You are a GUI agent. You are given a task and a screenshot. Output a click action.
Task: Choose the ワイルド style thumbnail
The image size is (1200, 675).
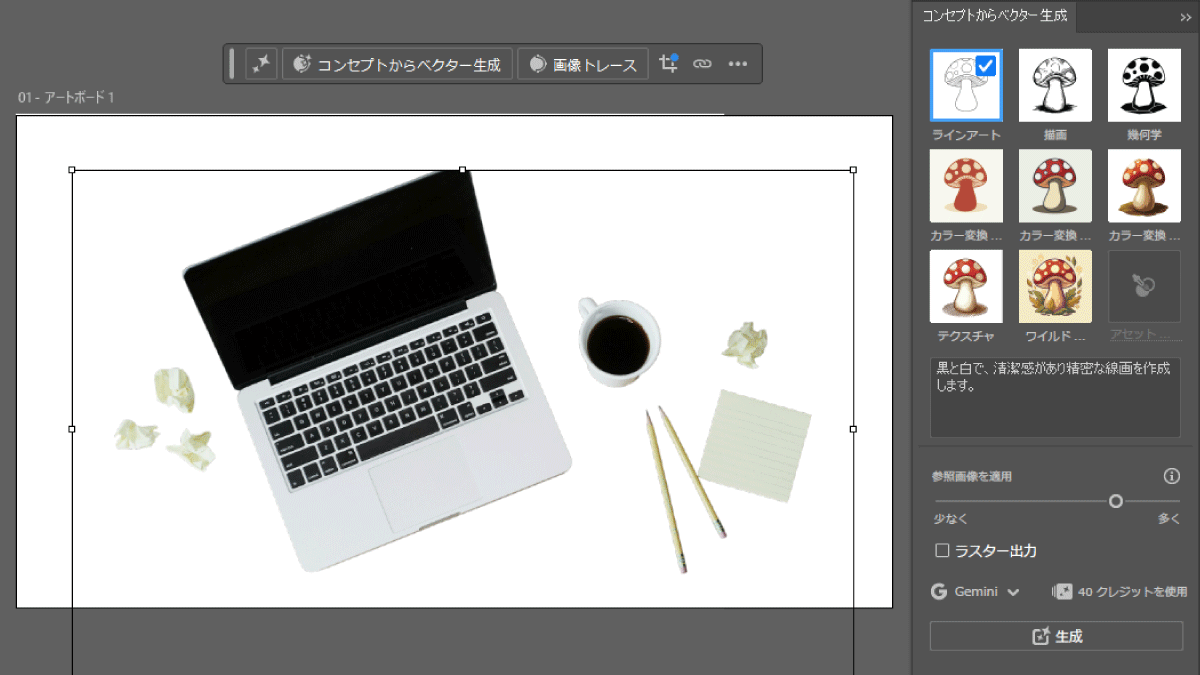[1055, 286]
